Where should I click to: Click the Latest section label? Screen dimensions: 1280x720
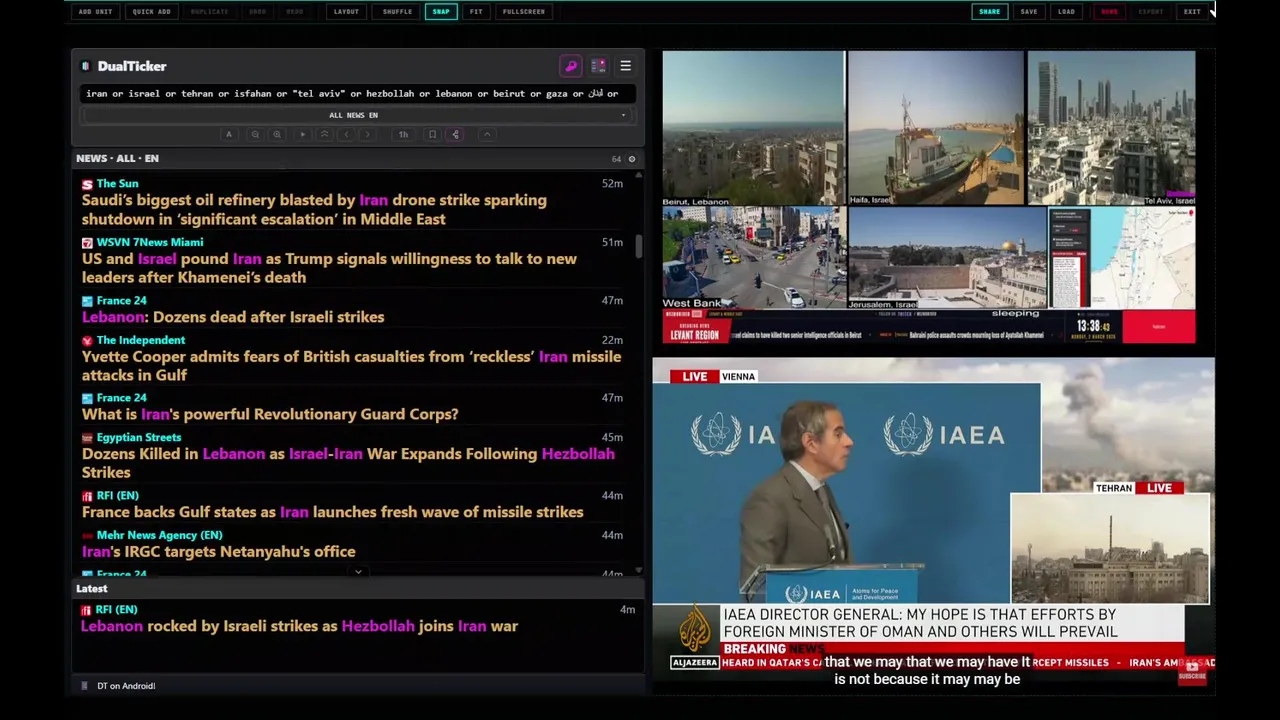pyautogui.click(x=91, y=589)
